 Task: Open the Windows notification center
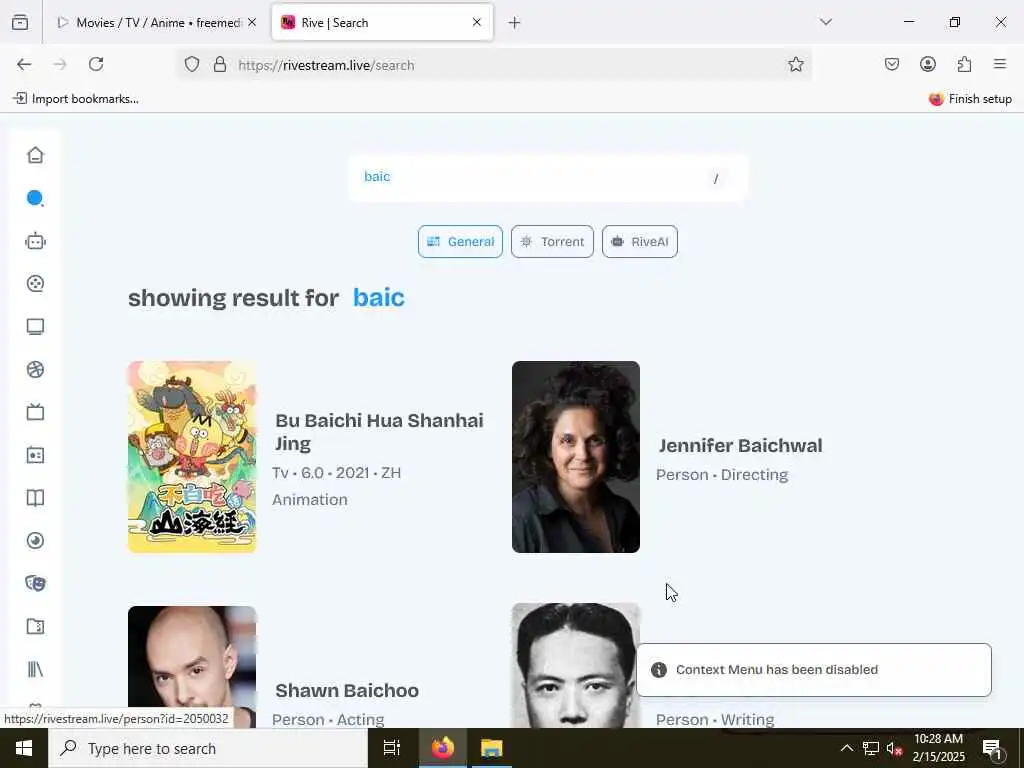pyautogui.click(x=993, y=748)
